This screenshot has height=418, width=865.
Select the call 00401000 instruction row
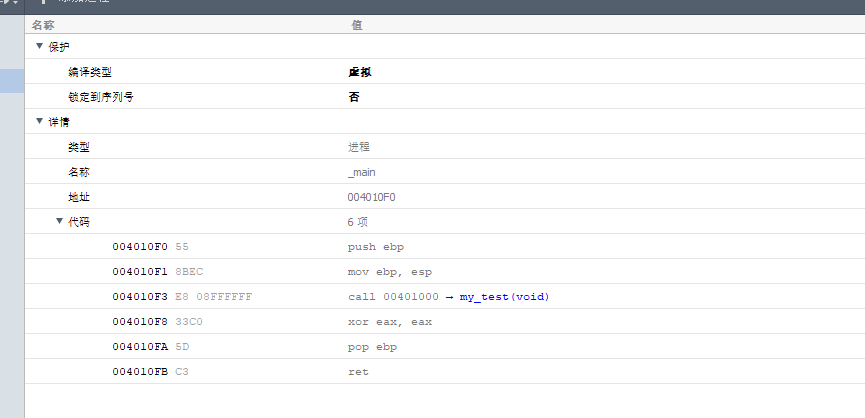390,297
